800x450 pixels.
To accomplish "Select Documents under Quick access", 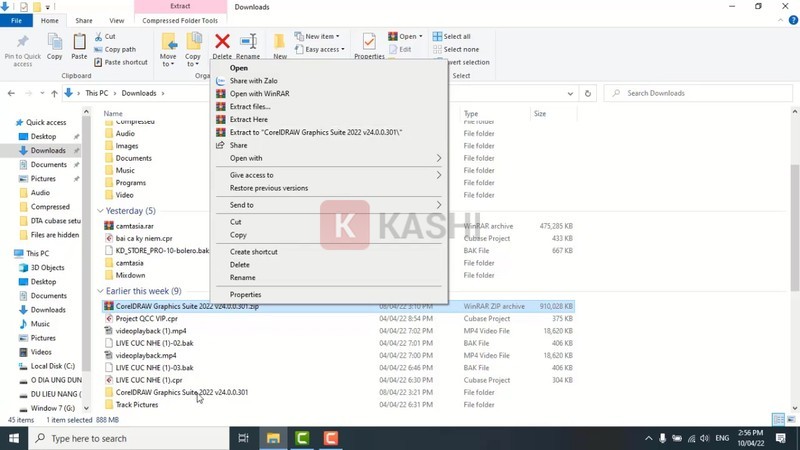I will click(x=48, y=165).
